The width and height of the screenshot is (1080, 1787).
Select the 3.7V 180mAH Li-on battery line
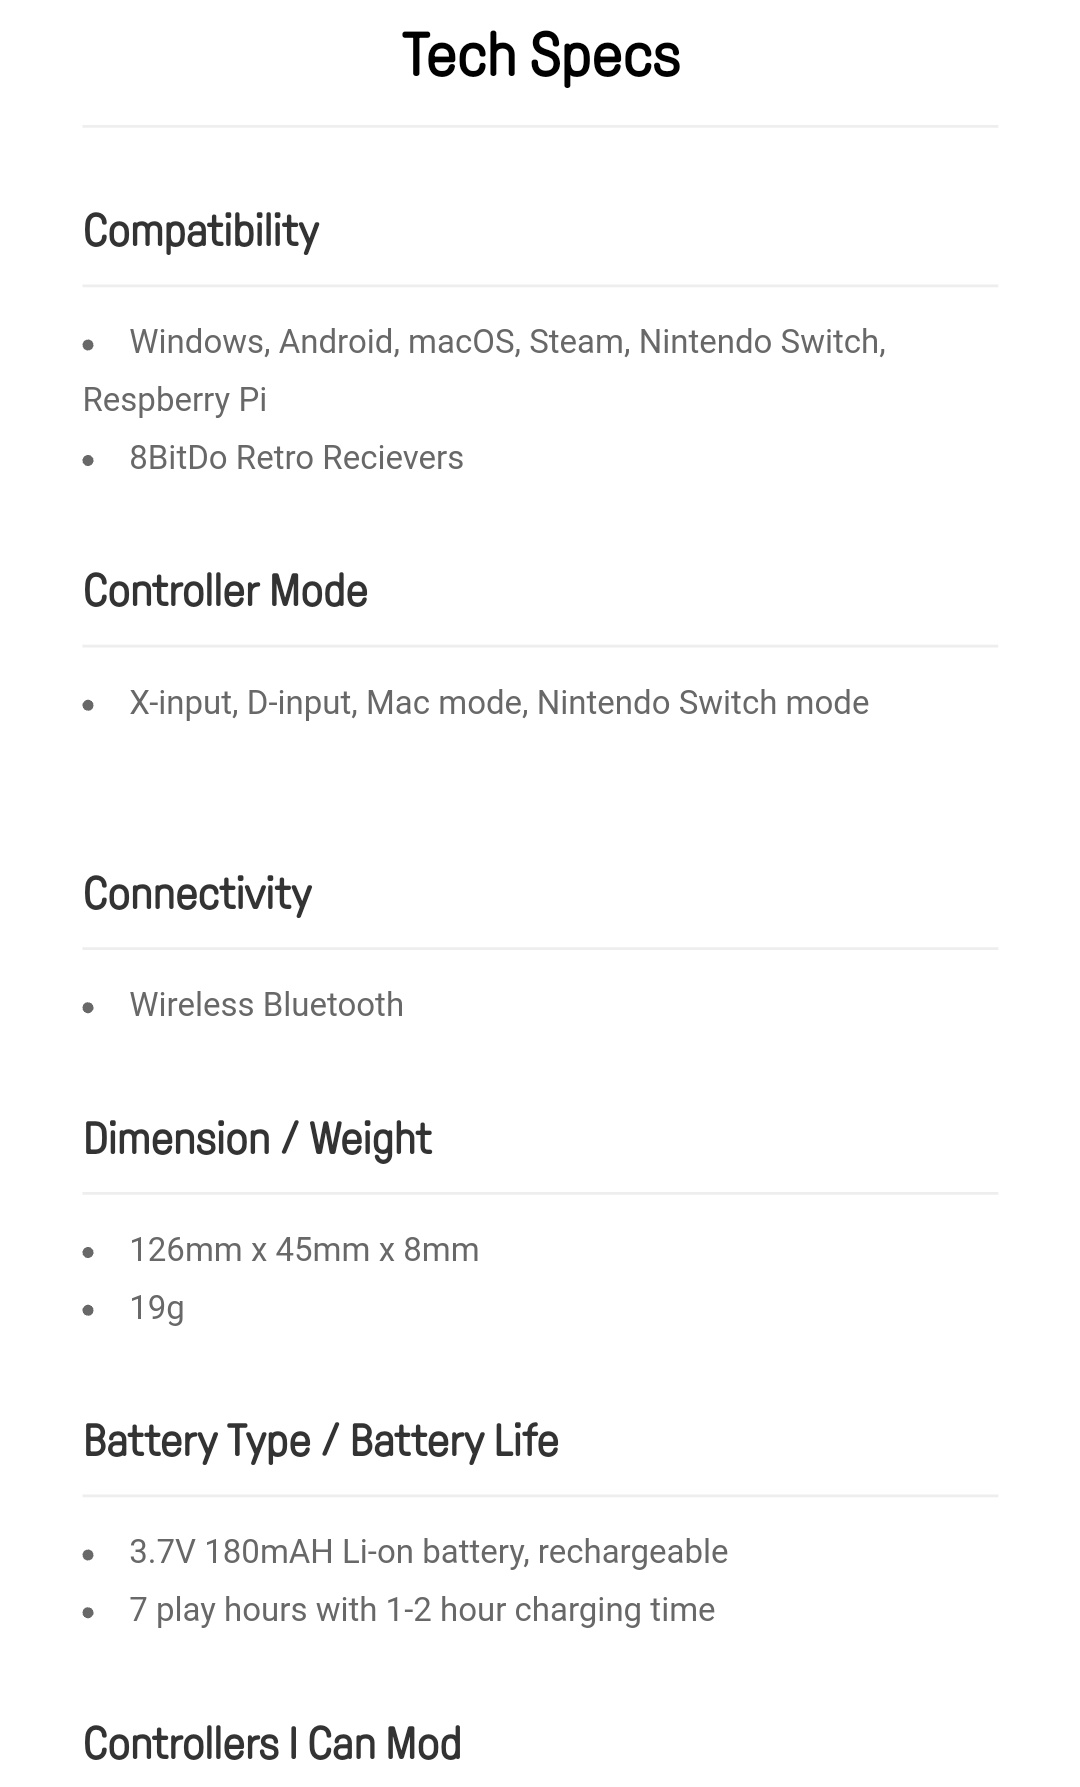[x=428, y=1552]
